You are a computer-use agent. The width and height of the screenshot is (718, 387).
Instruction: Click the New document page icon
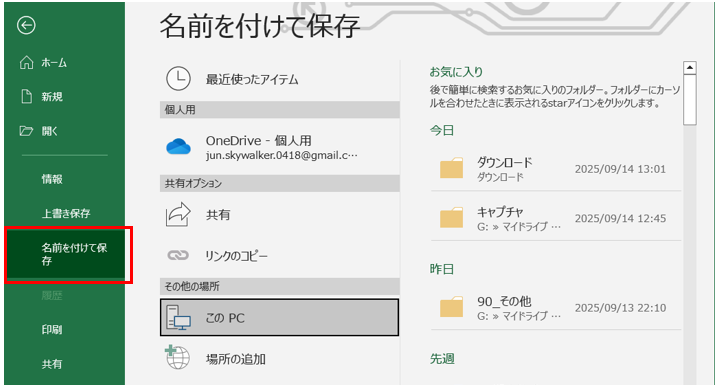coord(27,97)
